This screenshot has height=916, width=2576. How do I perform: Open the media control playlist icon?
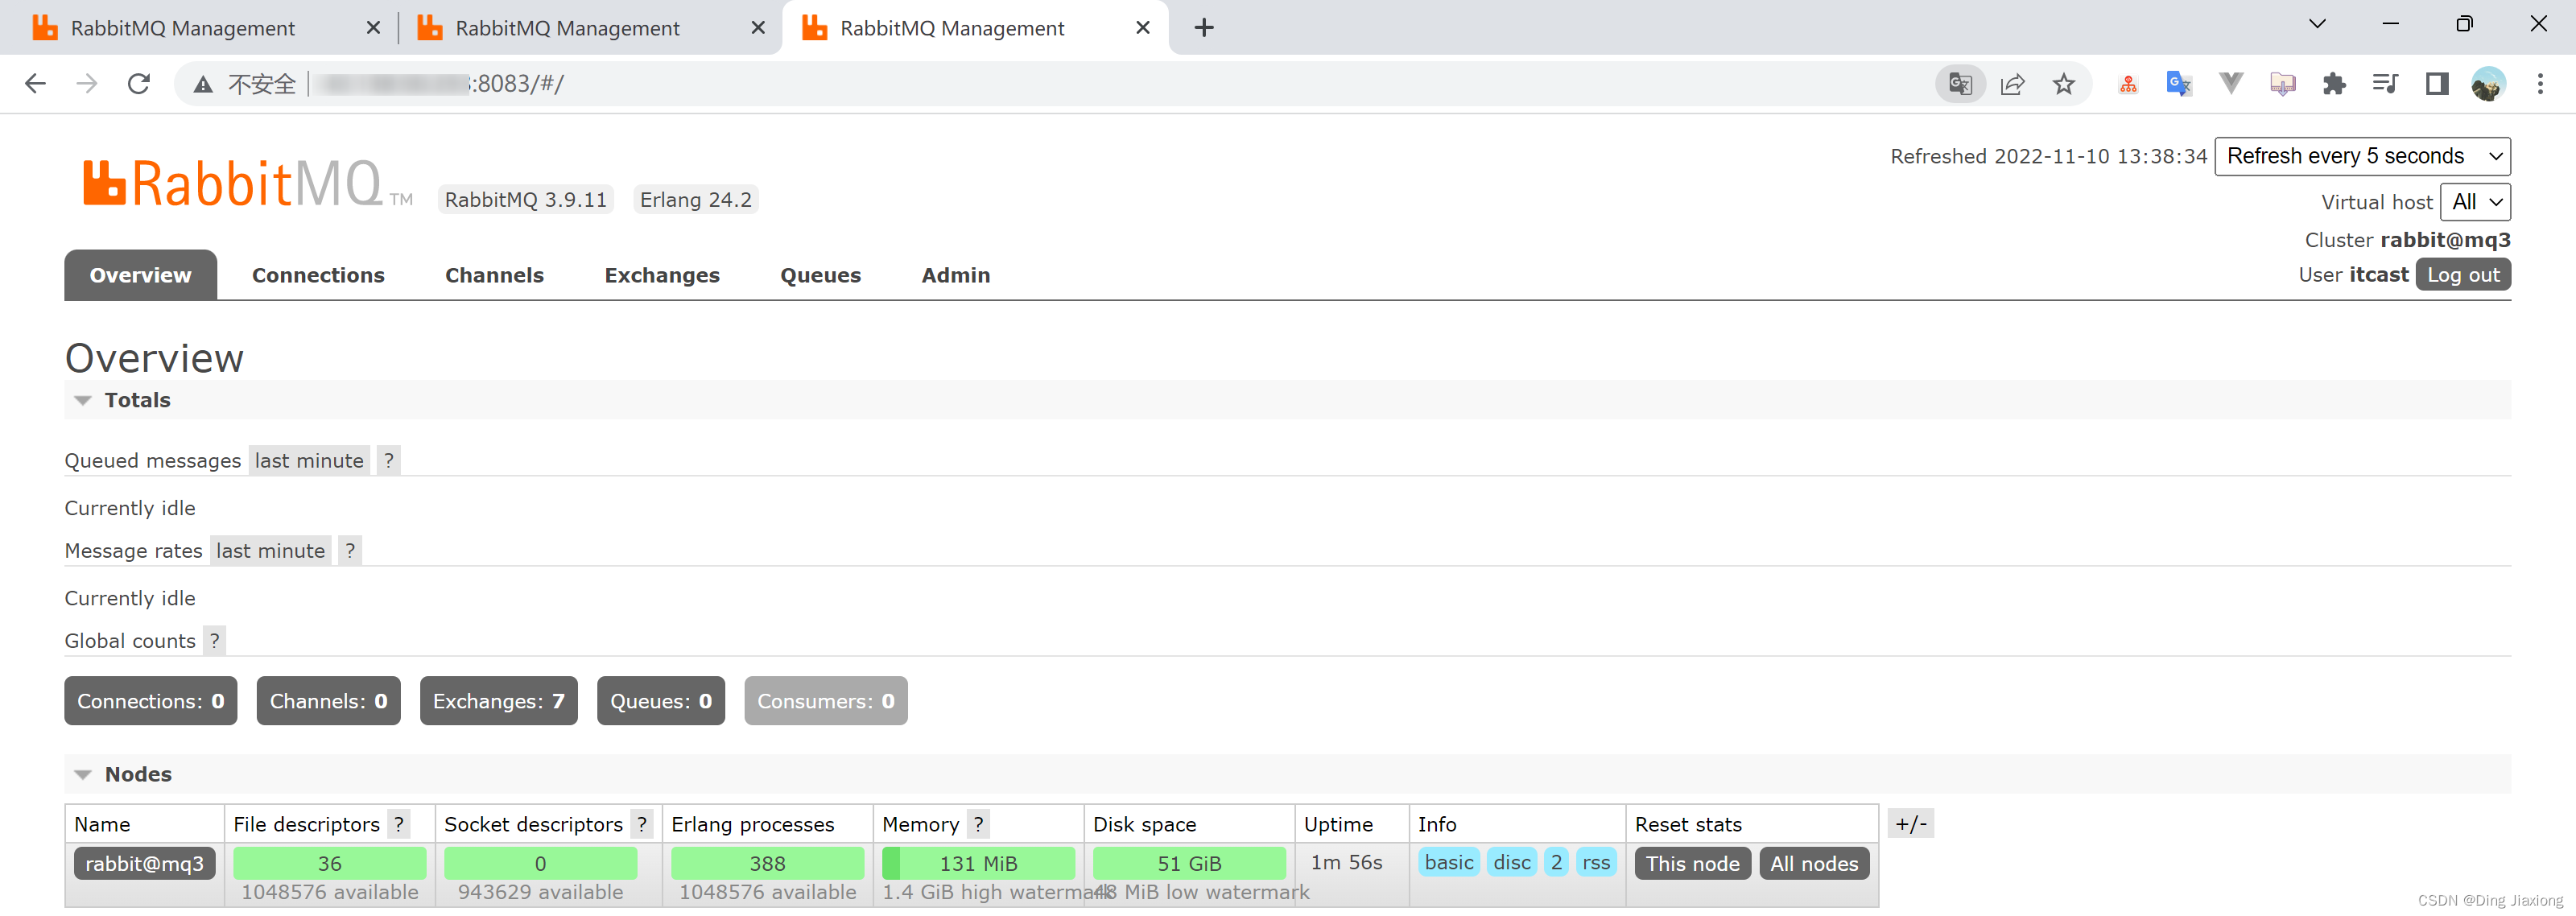(x=2385, y=84)
